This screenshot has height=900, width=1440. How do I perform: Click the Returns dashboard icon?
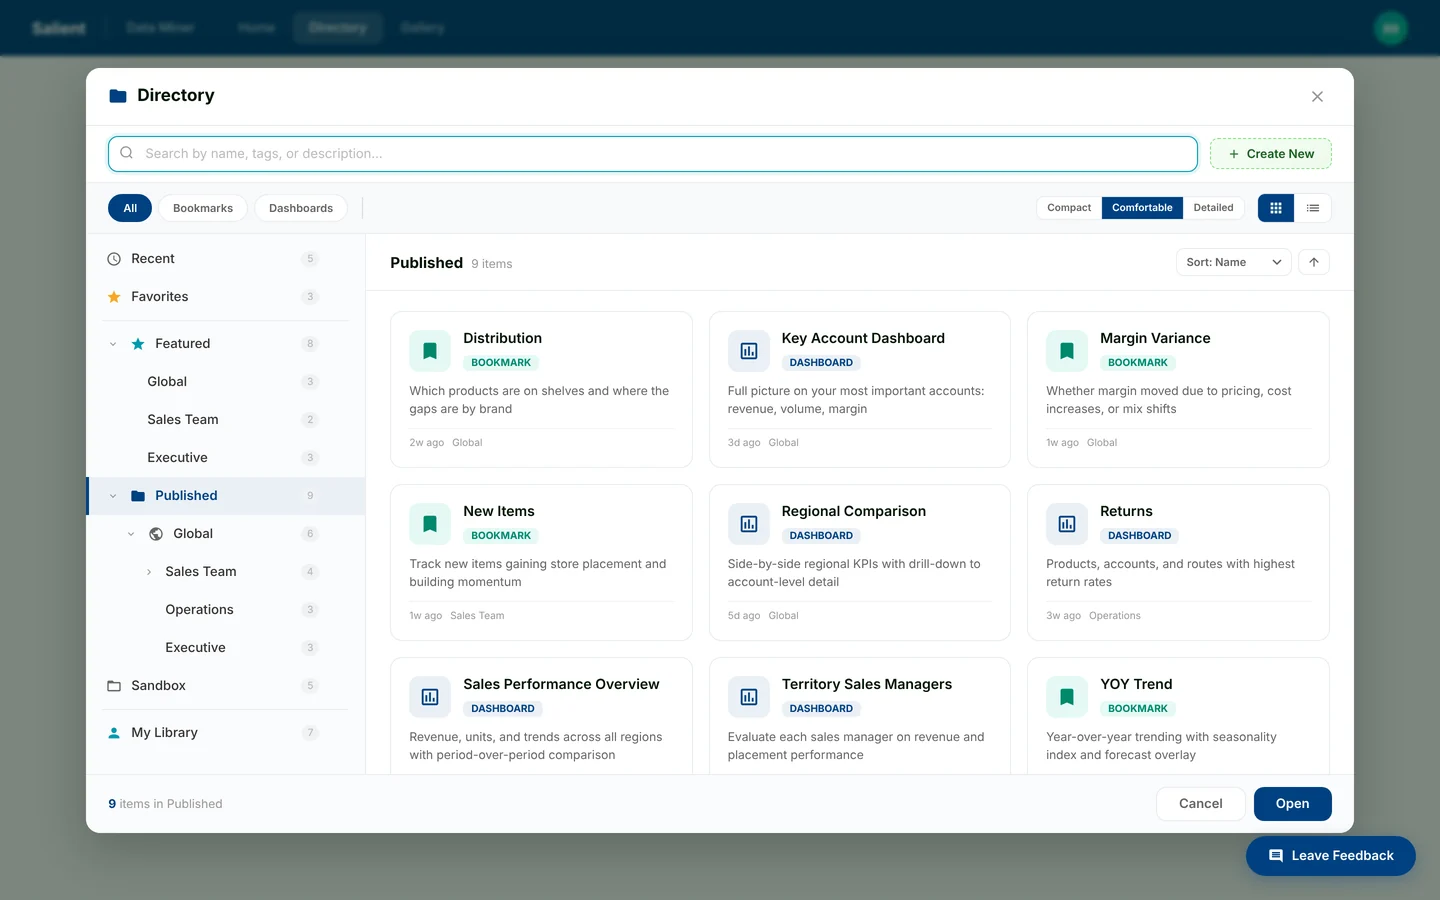pyautogui.click(x=1067, y=524)
